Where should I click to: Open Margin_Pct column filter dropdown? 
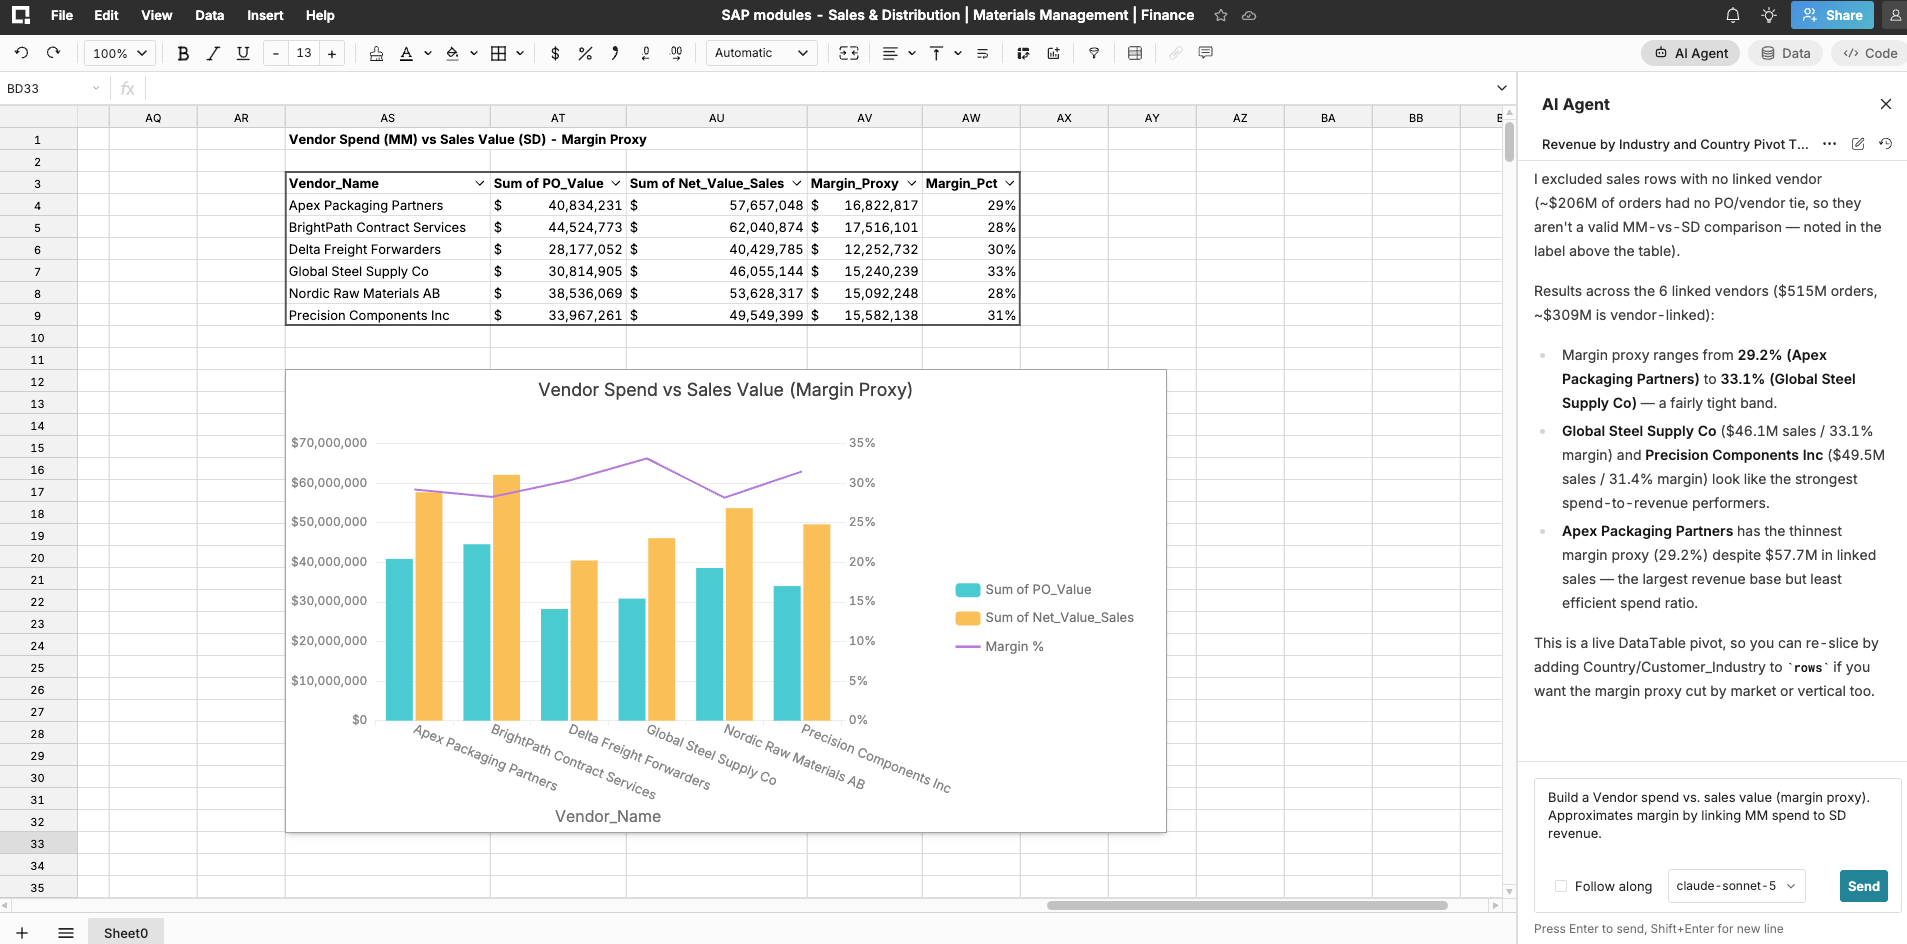pyautogui.click(x=1010, y=183)
